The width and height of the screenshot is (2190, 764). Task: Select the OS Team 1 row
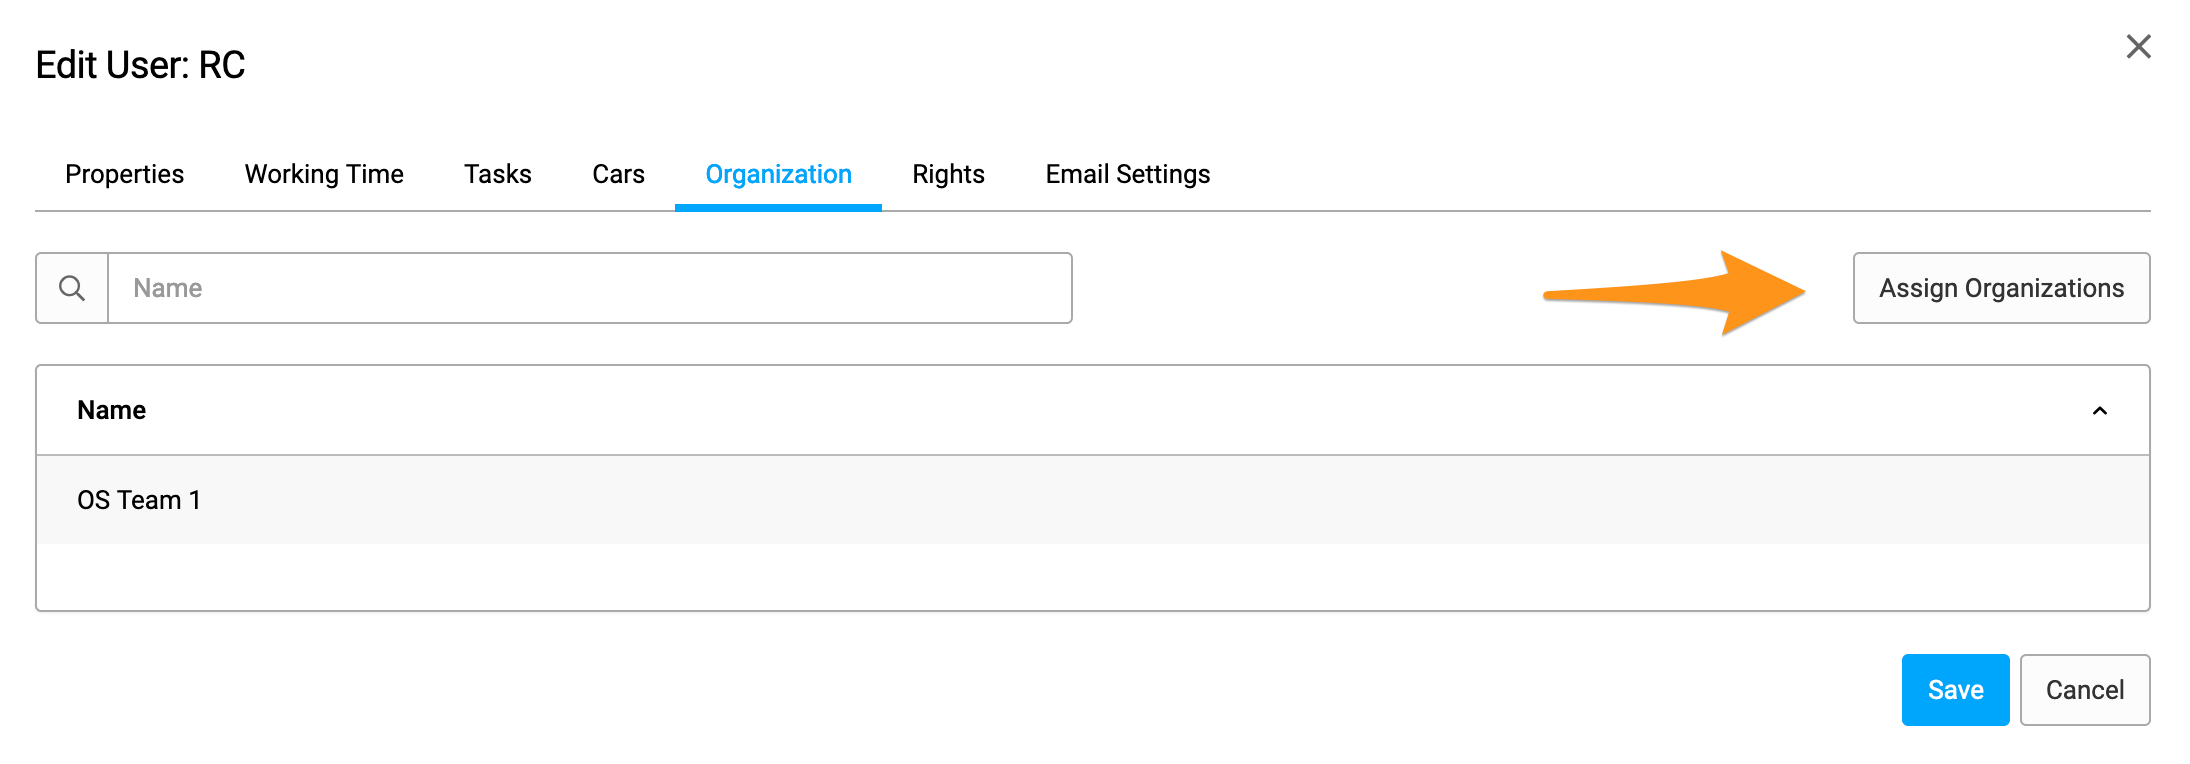point(1093,500)
